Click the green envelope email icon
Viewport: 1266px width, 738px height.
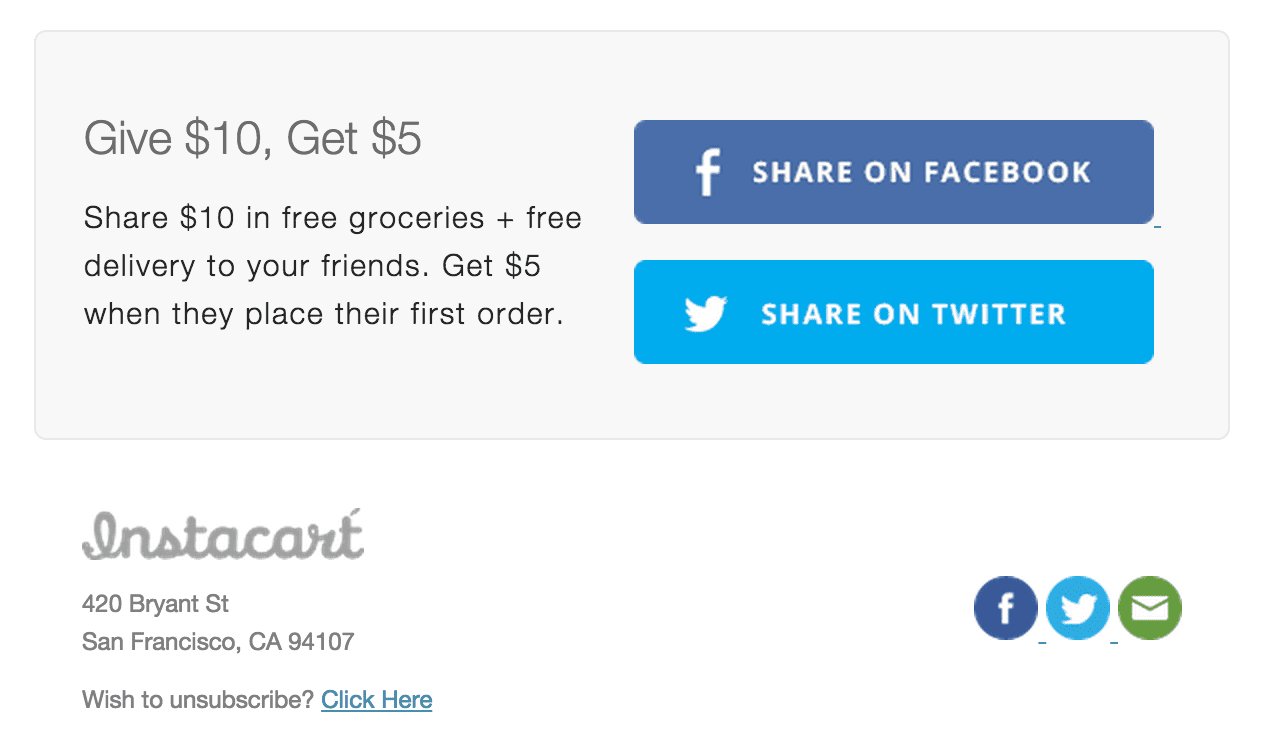1150,608
